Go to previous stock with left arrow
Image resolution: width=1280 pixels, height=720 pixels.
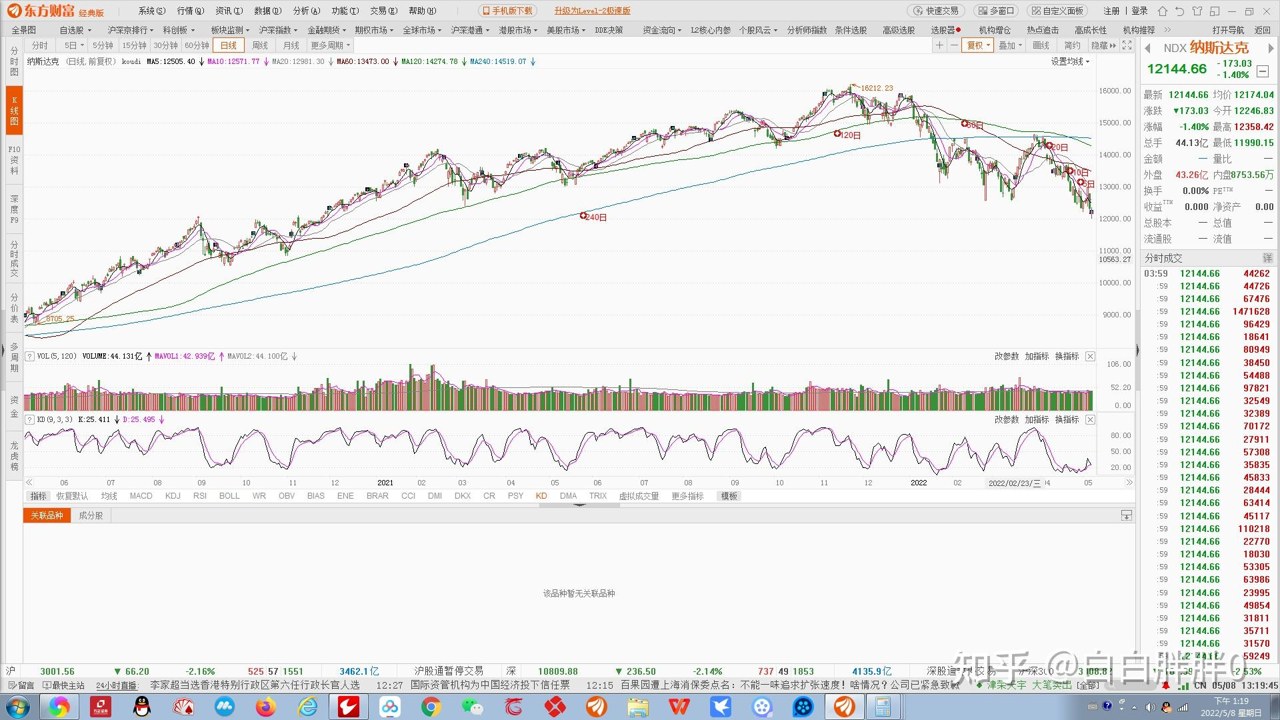(x=1148, y=48)
